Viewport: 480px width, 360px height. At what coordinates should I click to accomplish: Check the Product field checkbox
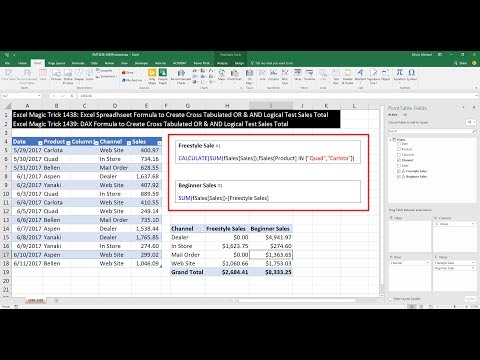pos(399,149)
